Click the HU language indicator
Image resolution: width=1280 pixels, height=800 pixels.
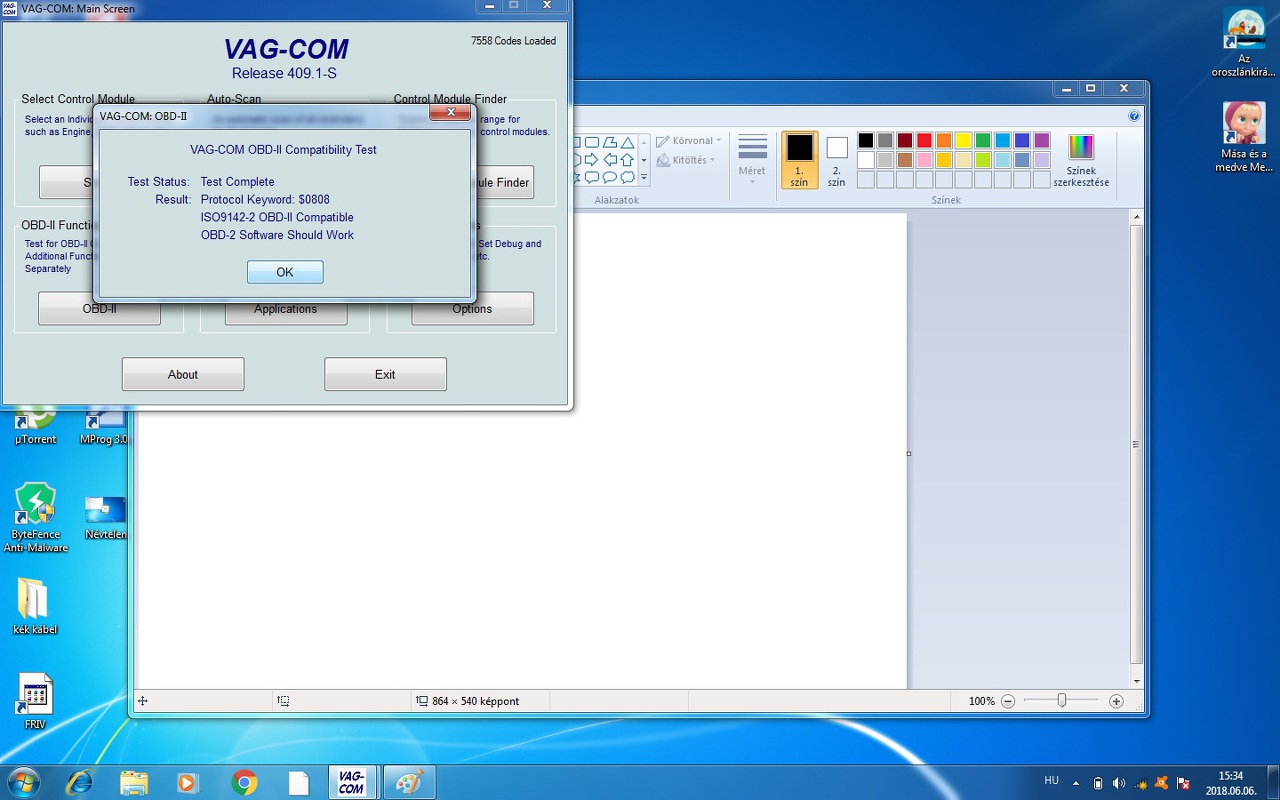tap(1051, 780)
